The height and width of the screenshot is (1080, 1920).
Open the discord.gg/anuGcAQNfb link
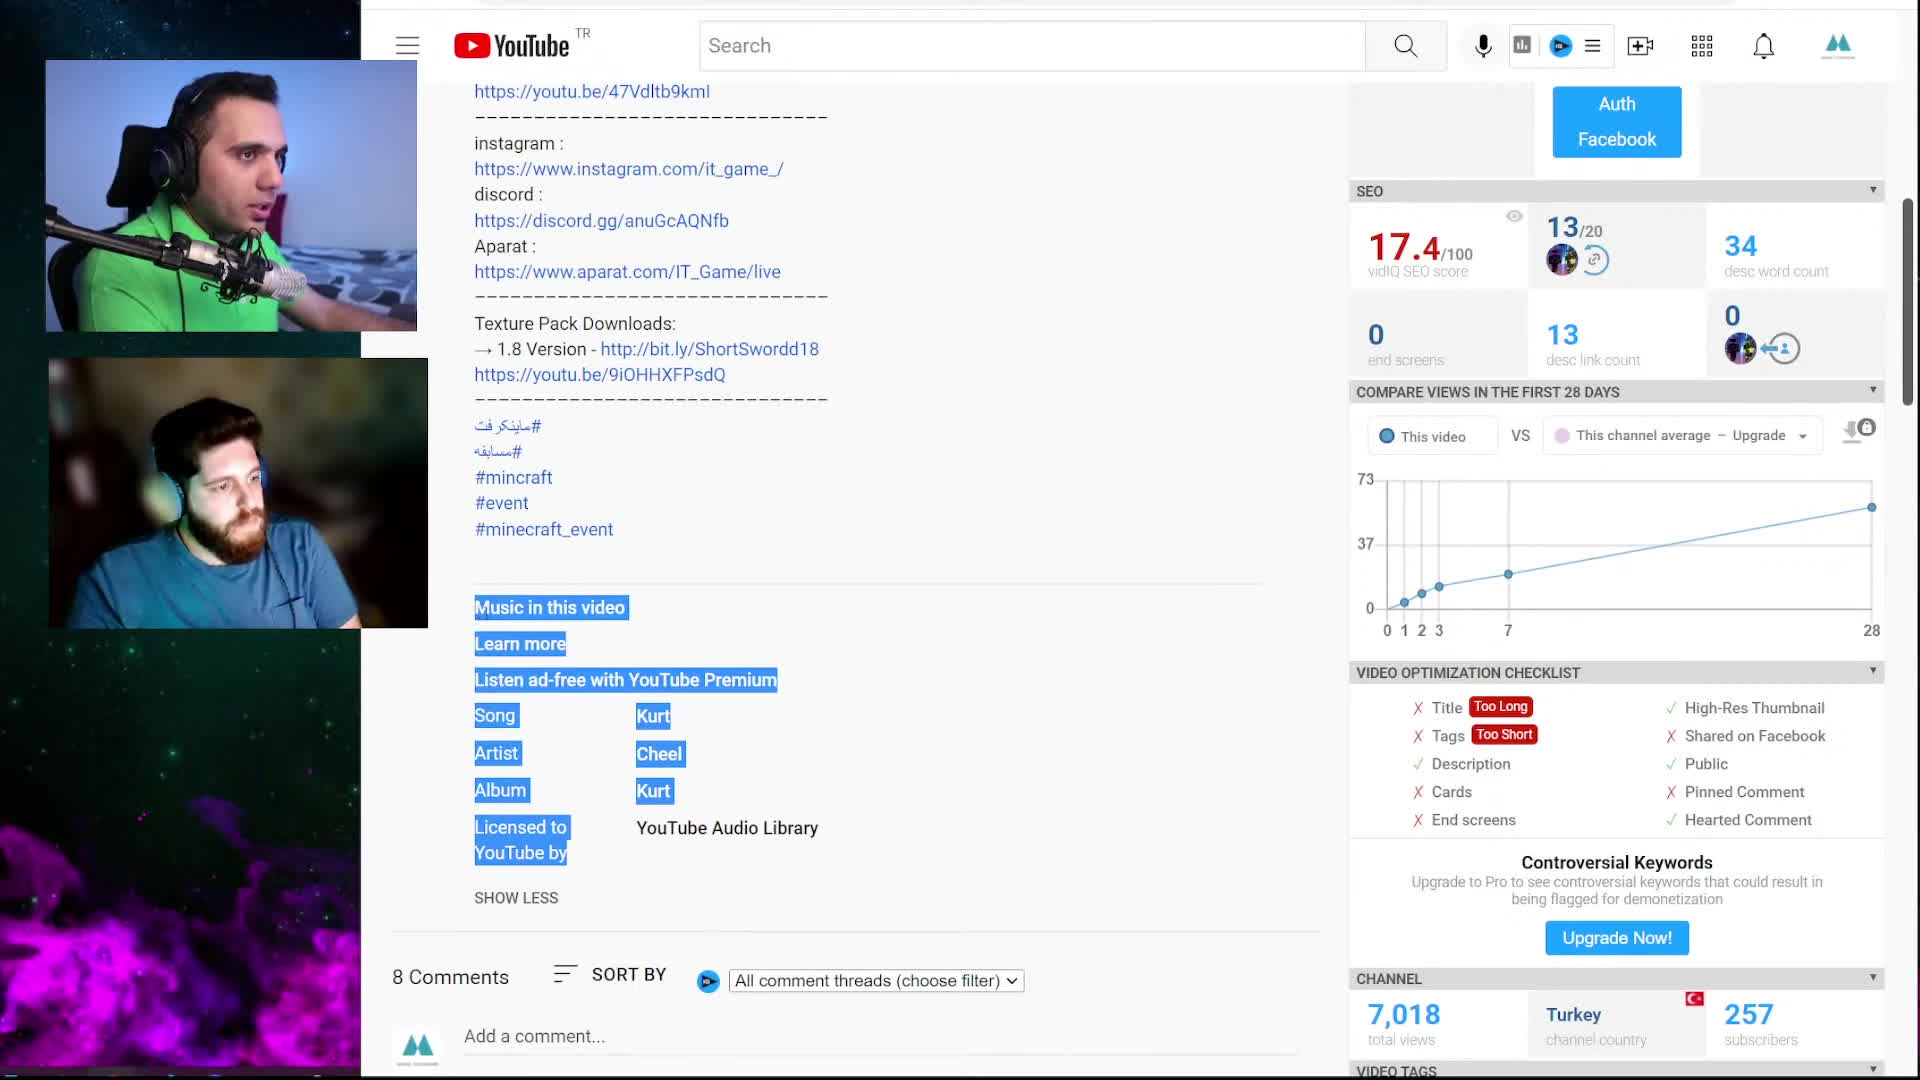tap(601, 221)
